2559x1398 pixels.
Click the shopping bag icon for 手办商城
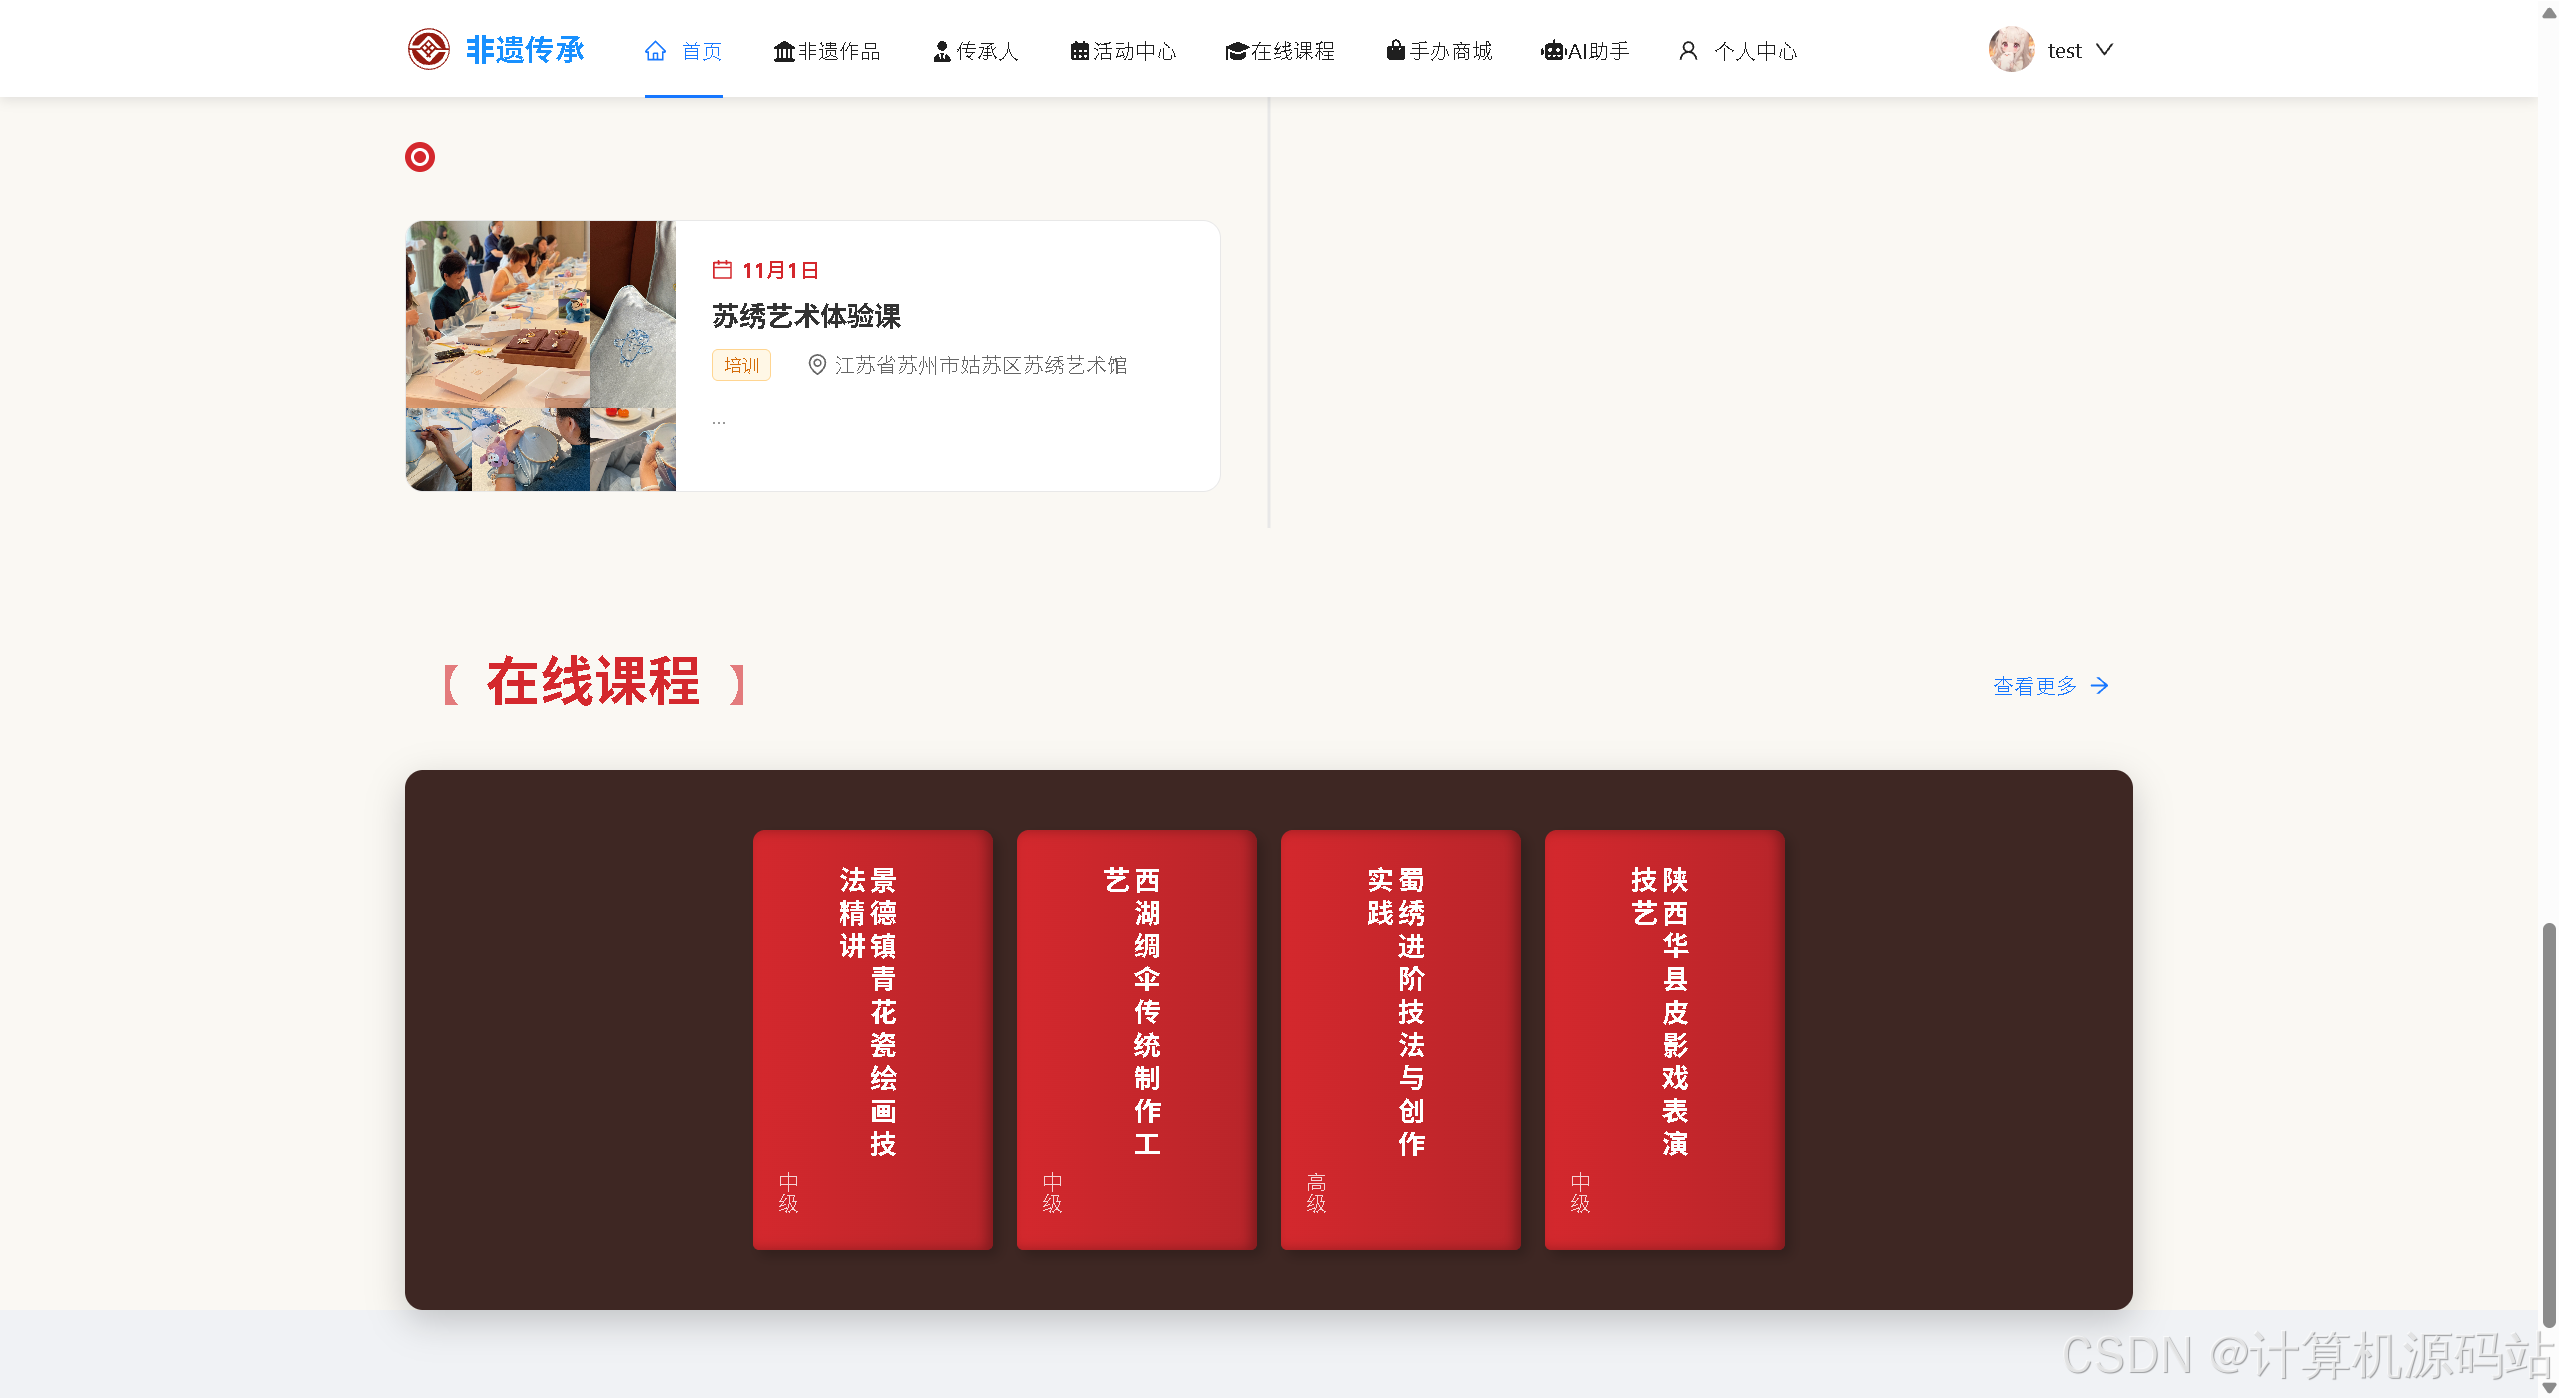[x=1395, y=50]
